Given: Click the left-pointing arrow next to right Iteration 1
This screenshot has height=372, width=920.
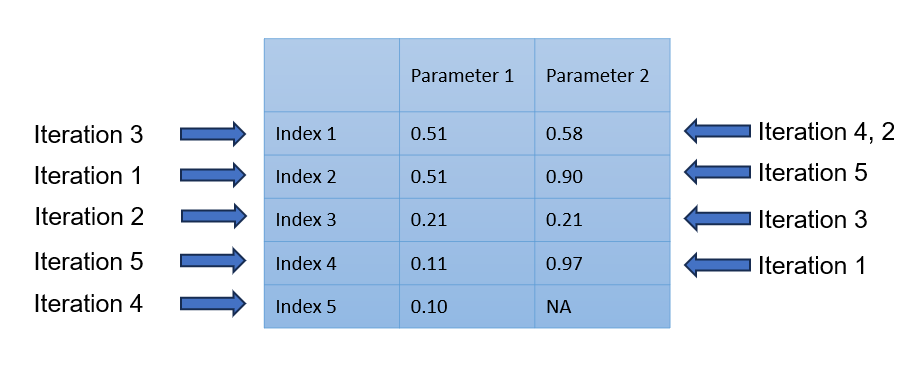Looking at the screenshot, I should pos(717,265).
